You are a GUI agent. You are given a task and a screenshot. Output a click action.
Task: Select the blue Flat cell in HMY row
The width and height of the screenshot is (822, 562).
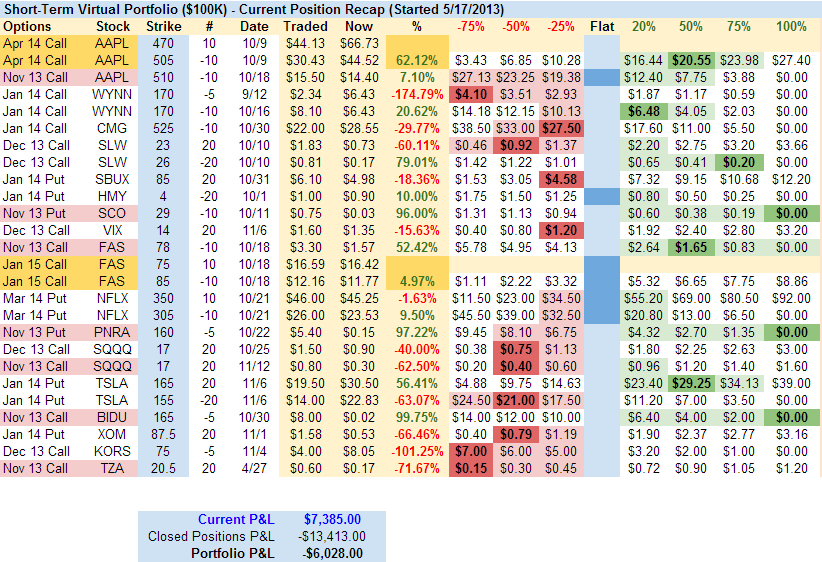tap(602, 196)
